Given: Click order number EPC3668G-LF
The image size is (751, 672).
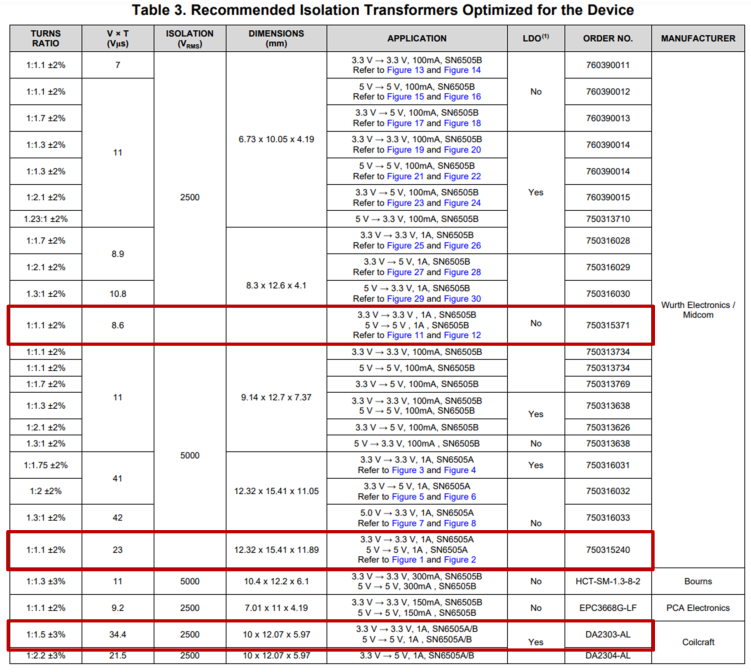Looking at the screenshot, I should 608,608.
